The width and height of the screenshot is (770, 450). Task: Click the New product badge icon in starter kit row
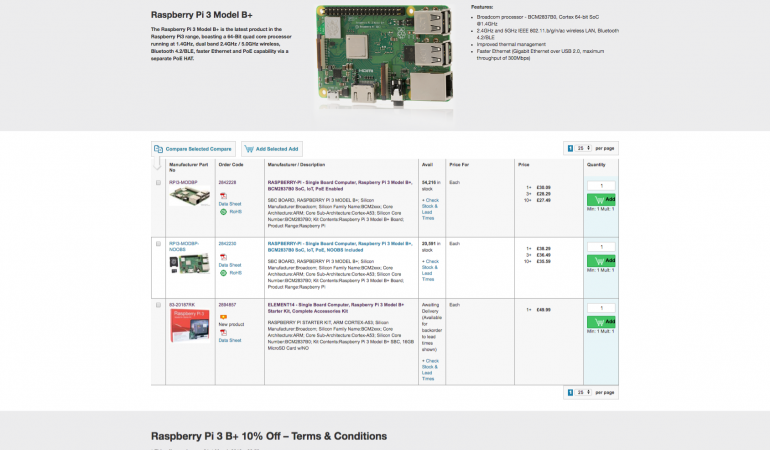pyautogui.click(x=223, y=317)
